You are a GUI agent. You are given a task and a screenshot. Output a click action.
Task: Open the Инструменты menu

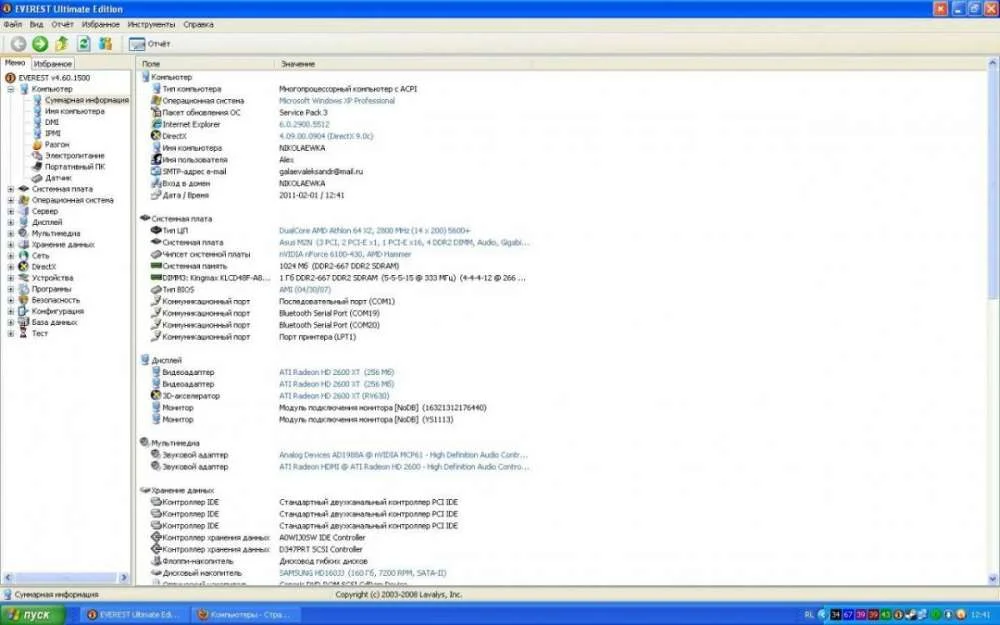pyautogui.click(x=151, y=24)
